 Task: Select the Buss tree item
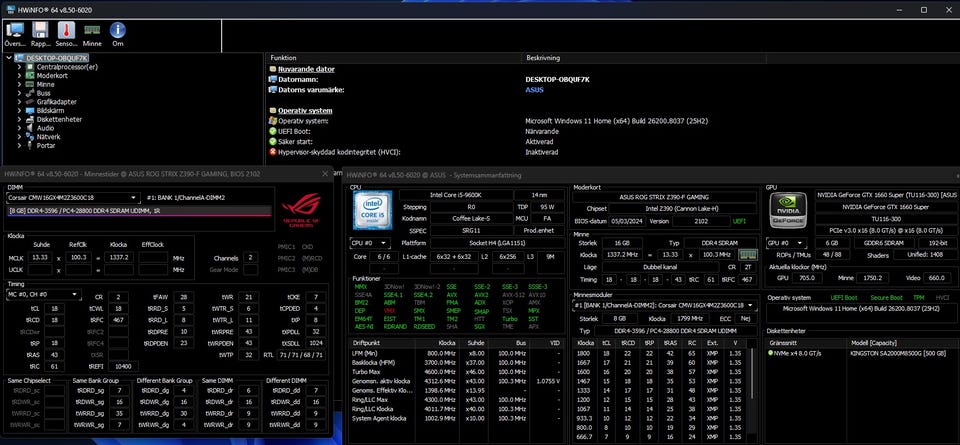tap(43, 93)
